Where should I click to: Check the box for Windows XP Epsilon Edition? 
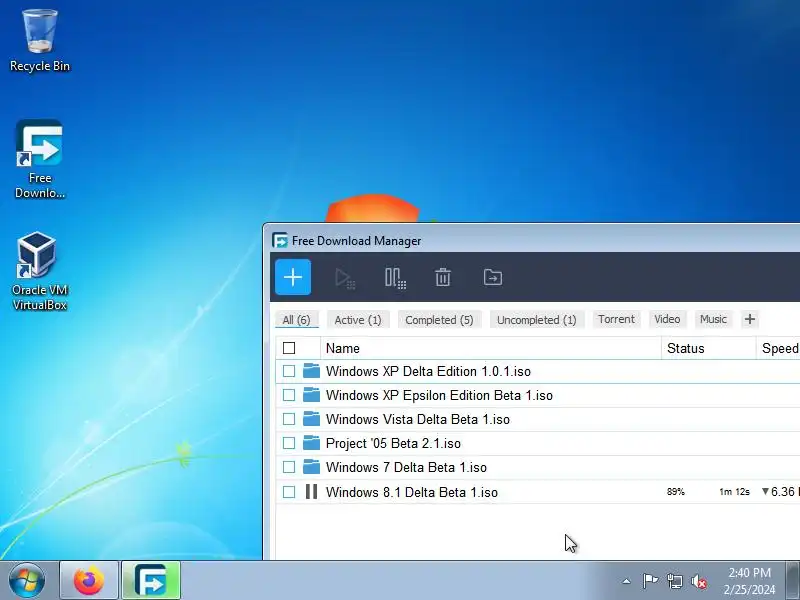click(x=289, y=395)
